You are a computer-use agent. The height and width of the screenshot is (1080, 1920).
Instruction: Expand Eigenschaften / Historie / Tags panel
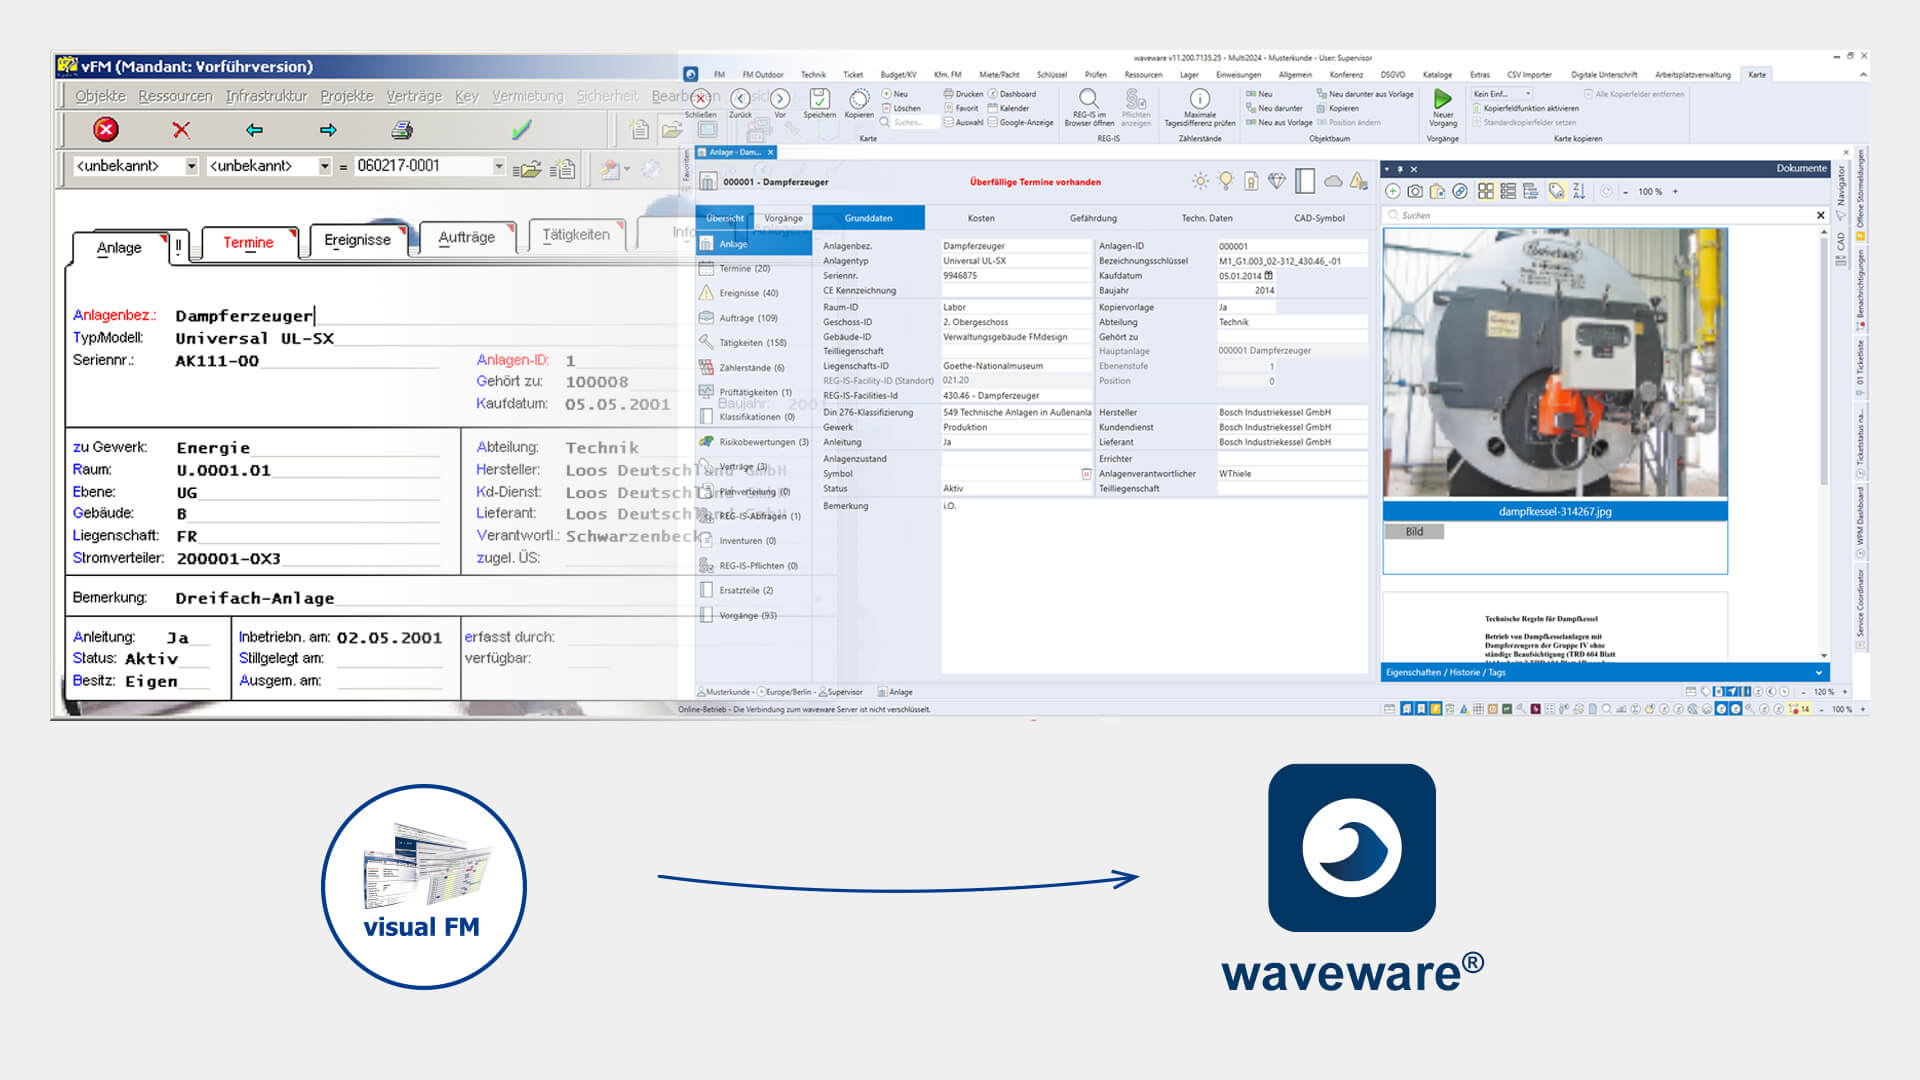click(1818, 673)
